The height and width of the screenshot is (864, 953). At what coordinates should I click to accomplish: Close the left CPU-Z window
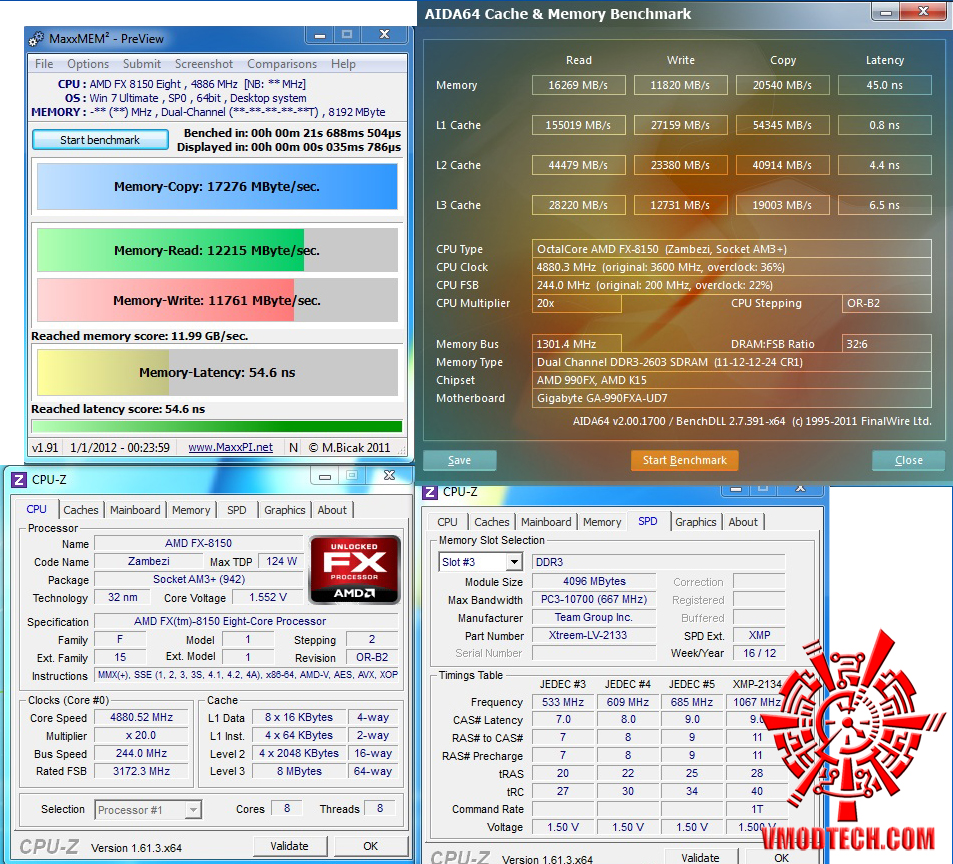tap(390, 476)
